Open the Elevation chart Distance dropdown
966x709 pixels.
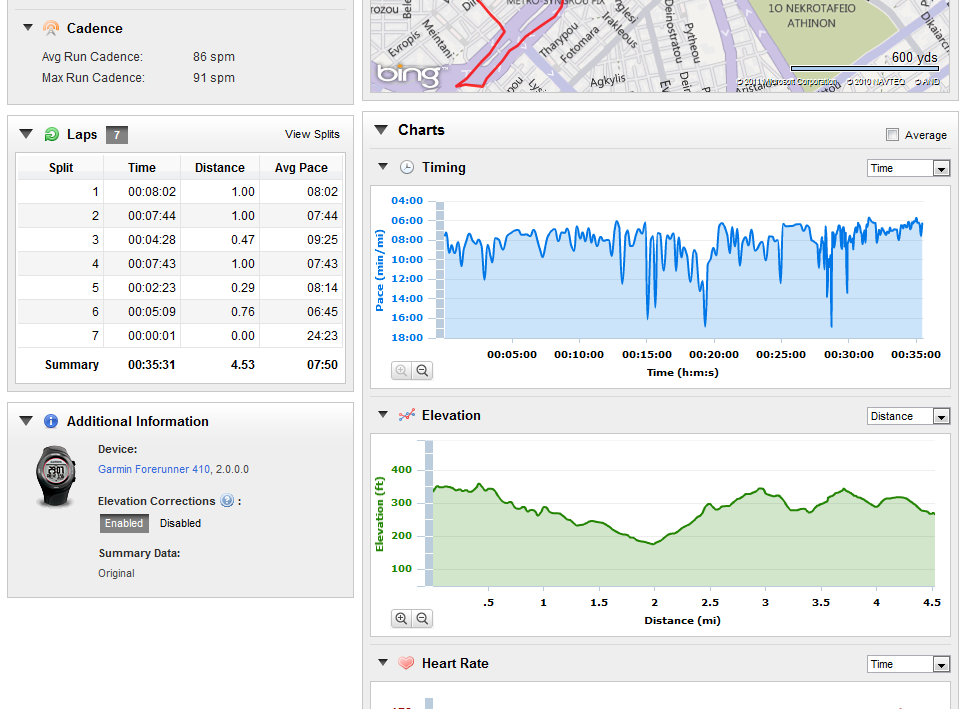908,416
